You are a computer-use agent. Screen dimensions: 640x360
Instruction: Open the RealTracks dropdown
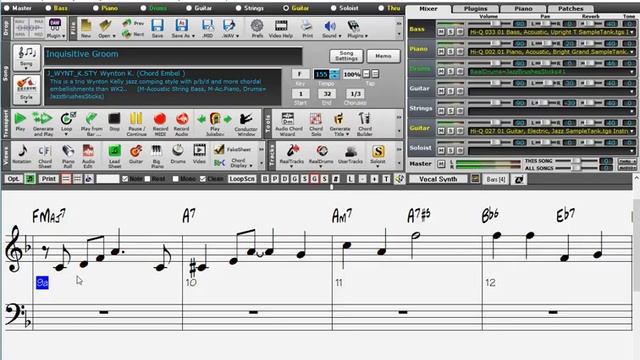pyautogui.click(x=291, y=166)
